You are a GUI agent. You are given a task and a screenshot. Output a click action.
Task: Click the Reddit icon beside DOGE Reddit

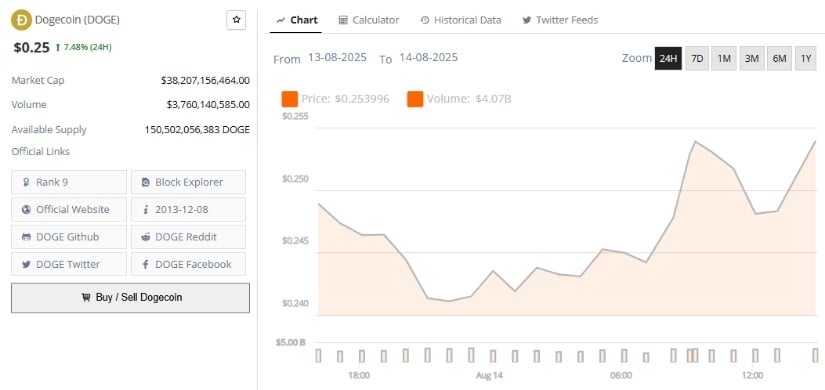pos(146,237)
